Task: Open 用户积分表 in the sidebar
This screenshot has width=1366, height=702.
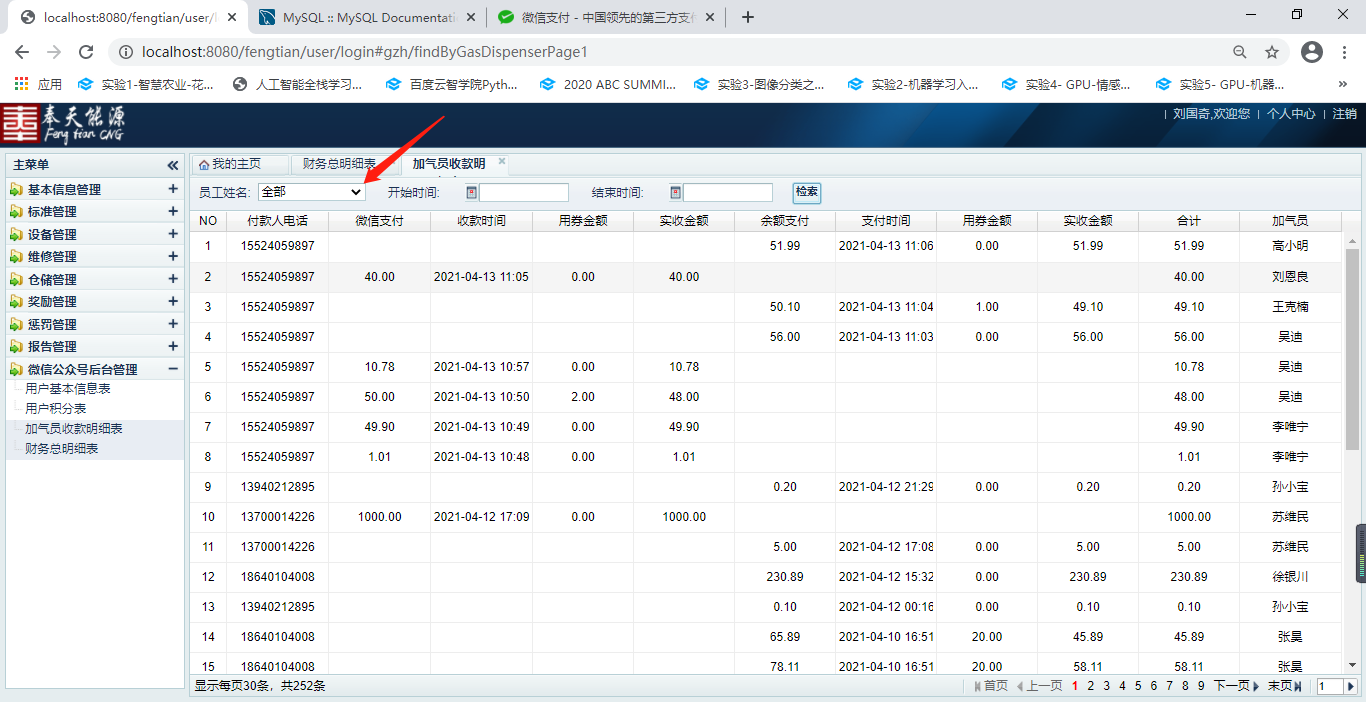Action: [56, 408]
